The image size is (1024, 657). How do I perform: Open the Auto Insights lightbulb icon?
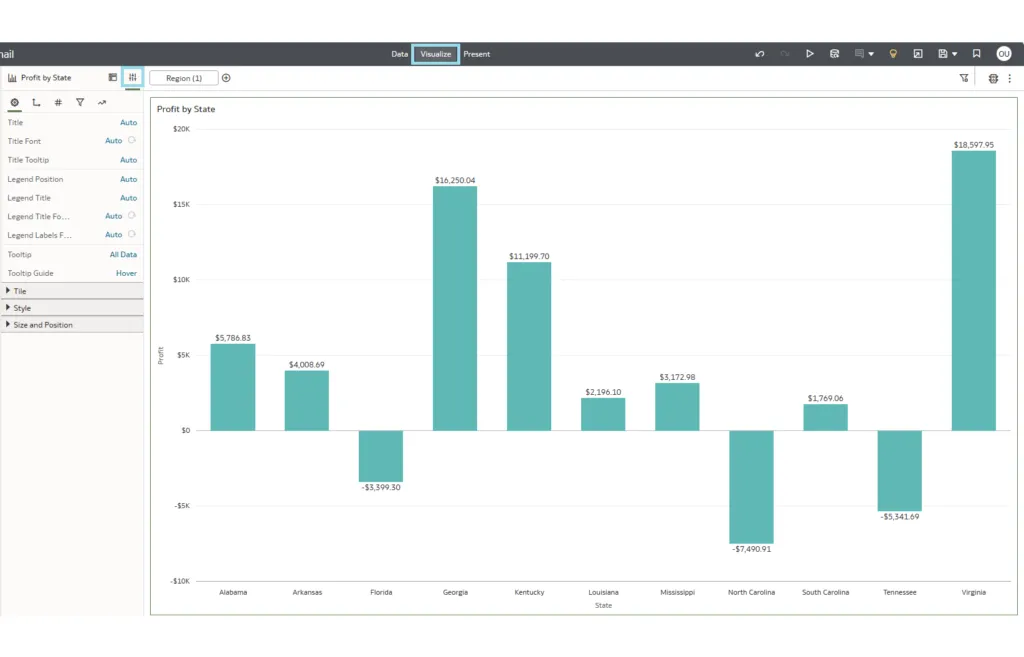pyautogui.click(x=894, y=54)
